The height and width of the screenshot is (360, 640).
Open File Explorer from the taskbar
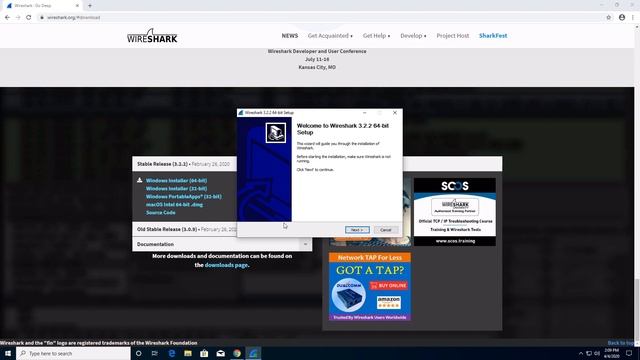coord(188,353)
